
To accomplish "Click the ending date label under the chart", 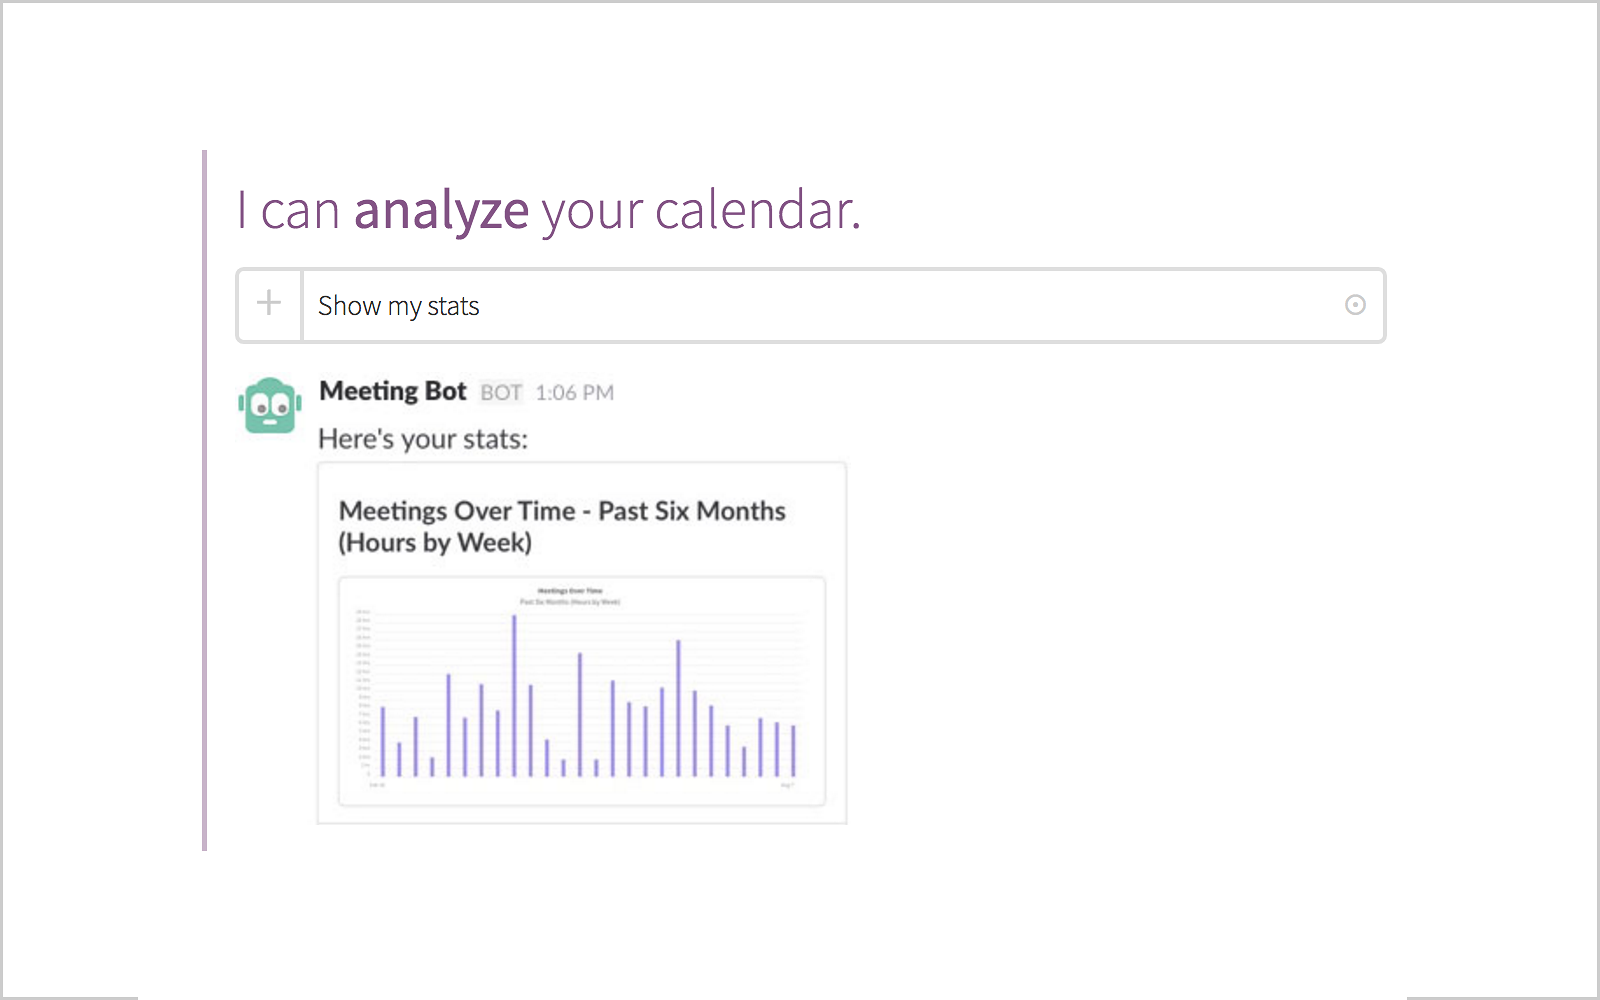I will (787, 786).
